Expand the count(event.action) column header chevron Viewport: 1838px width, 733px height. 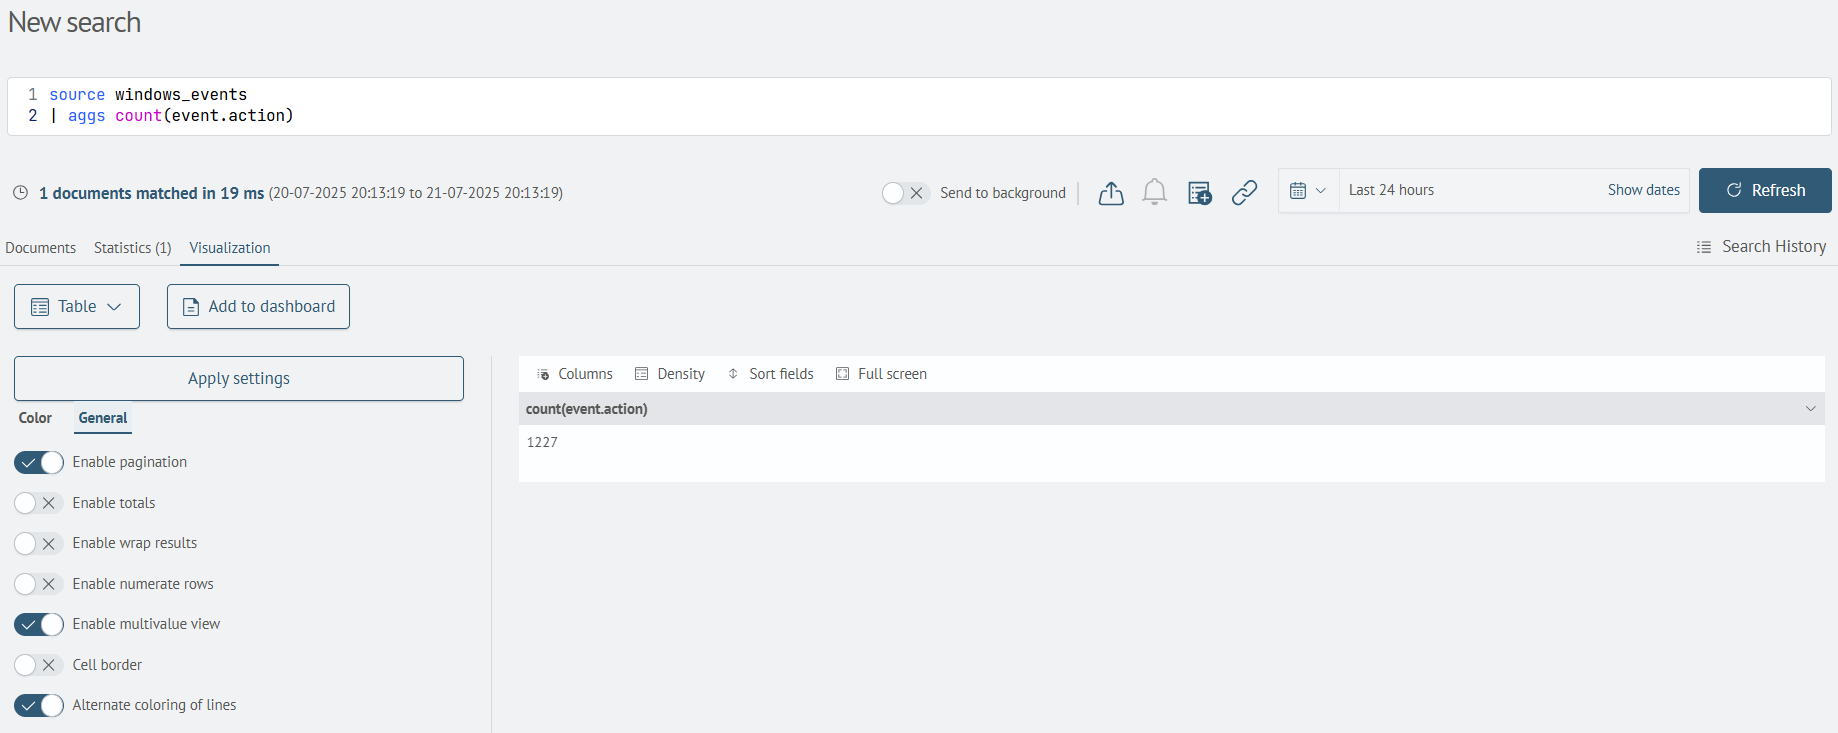tap(1810, 409)
